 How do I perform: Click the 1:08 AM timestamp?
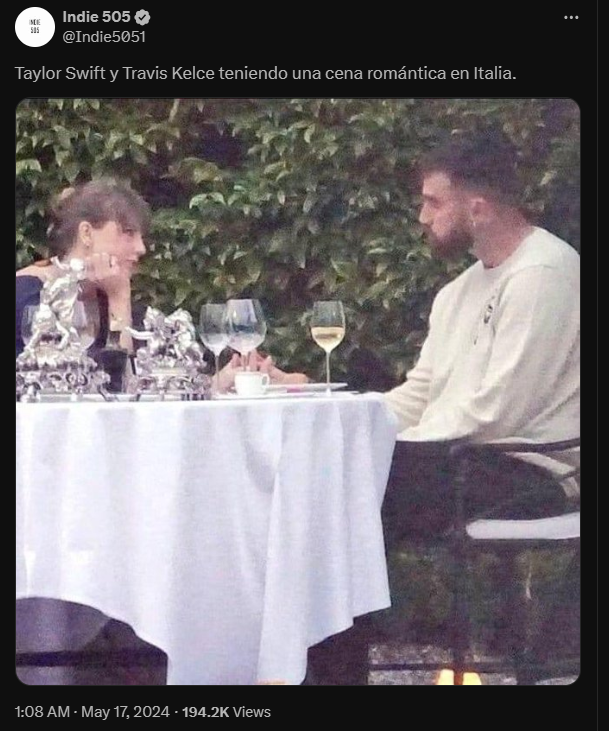42,712
